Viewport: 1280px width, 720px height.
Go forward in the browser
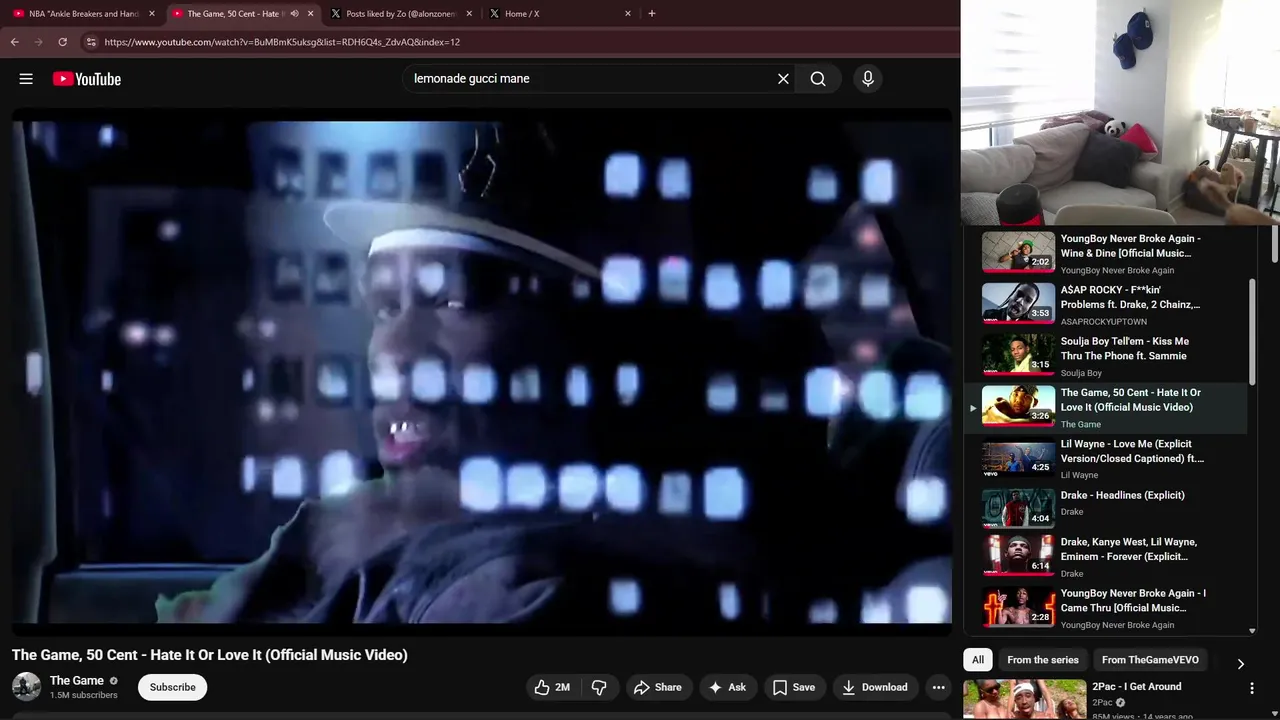[38, 42]
